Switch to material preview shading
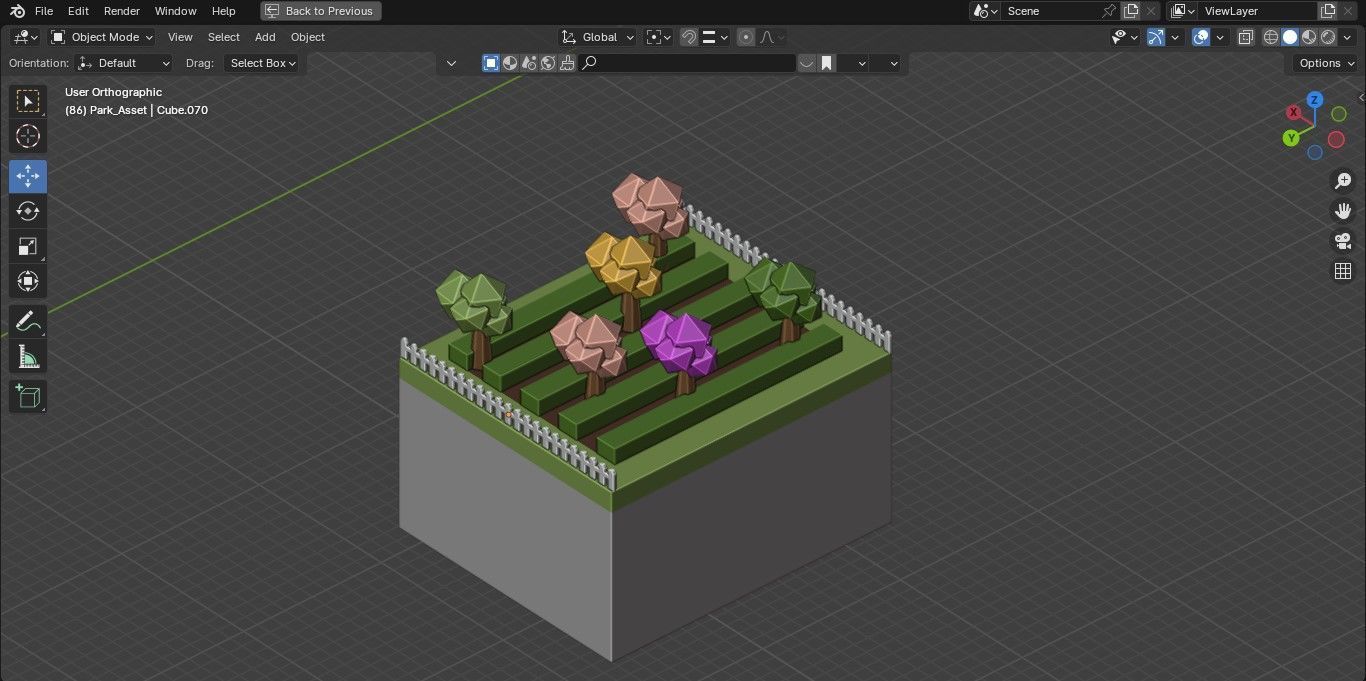 point(1309,37)
